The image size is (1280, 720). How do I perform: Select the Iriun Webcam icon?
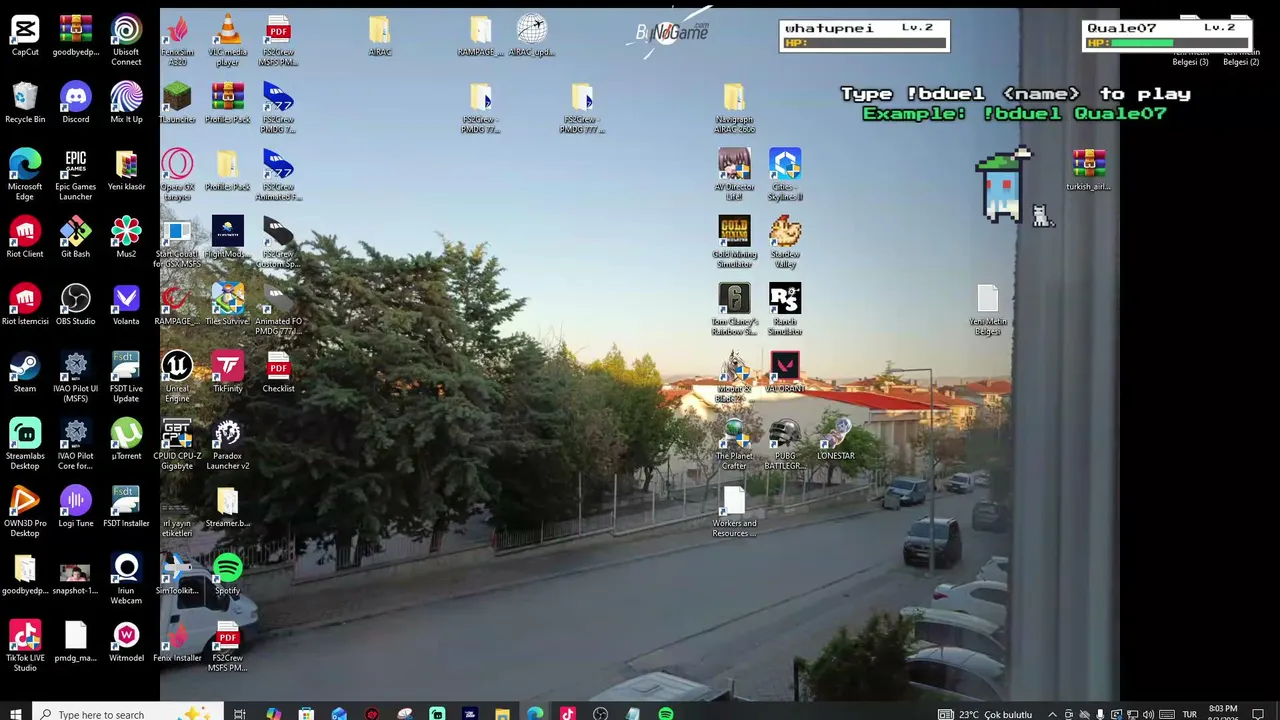coord(126,579)
